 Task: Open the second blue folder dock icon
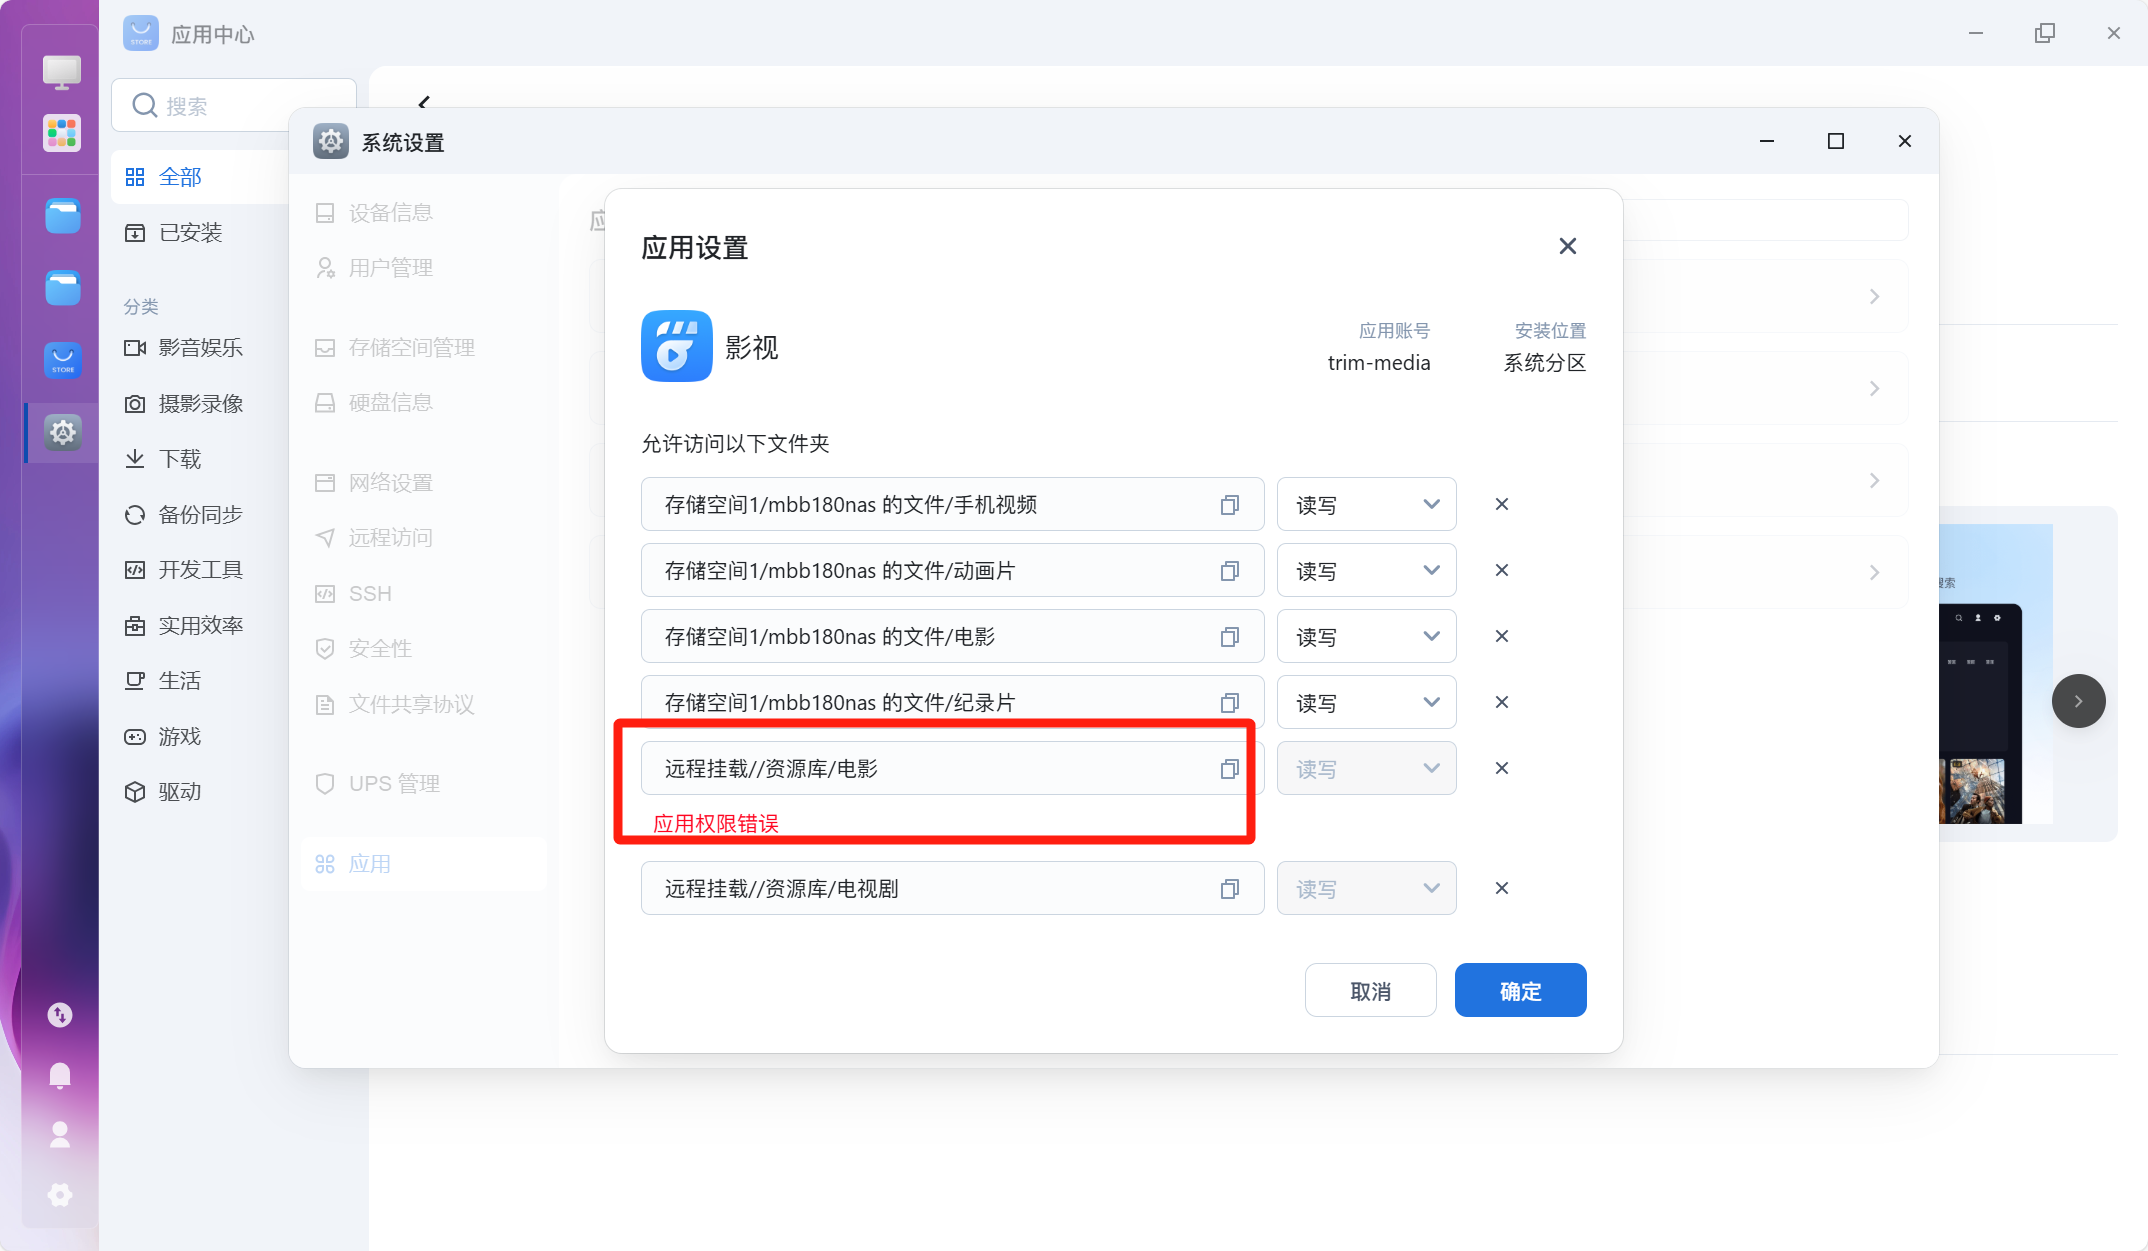(62, 288)
